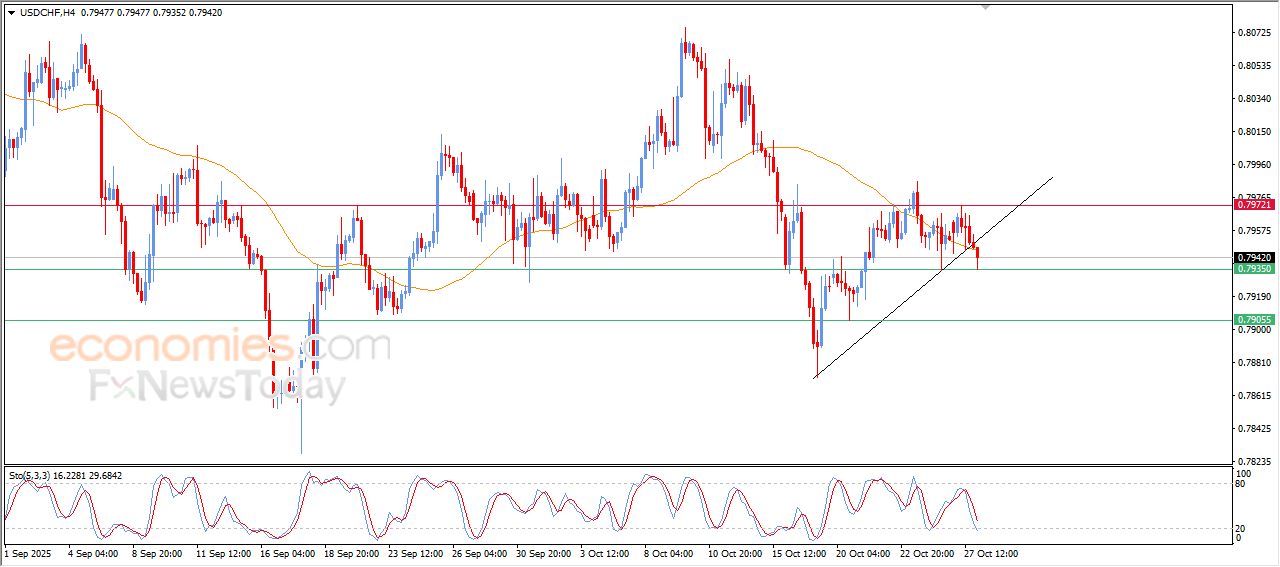Click the green 0.79055 price tag
The height and width of the screenshot is (567, 1280).
click(x=1254, y=320)
